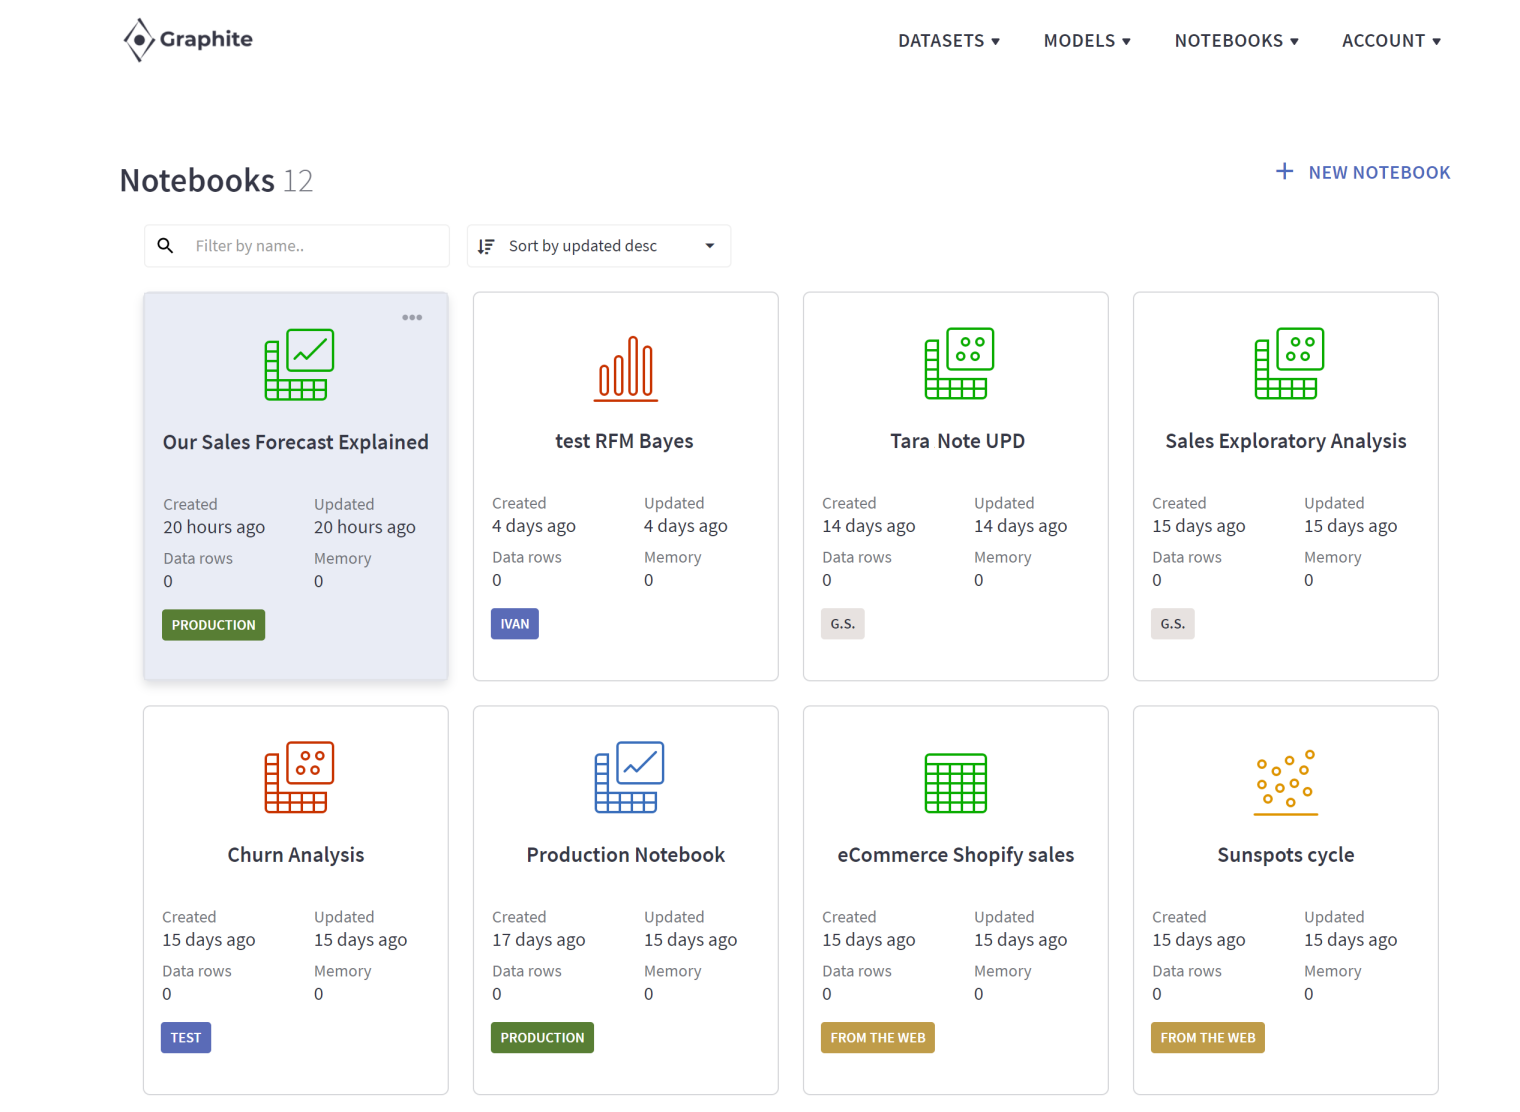Click the red notebook icon on Churn Analysis
The height and width of the screenshot is (1112, 1520).
point(295,778)
